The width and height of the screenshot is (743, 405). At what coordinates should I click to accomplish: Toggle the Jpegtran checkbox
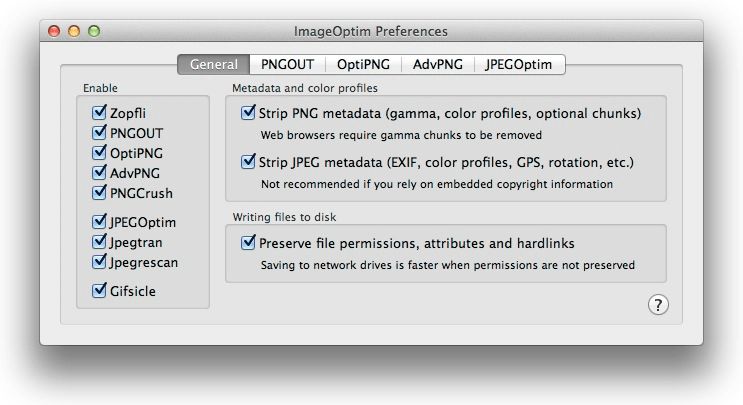99,242
